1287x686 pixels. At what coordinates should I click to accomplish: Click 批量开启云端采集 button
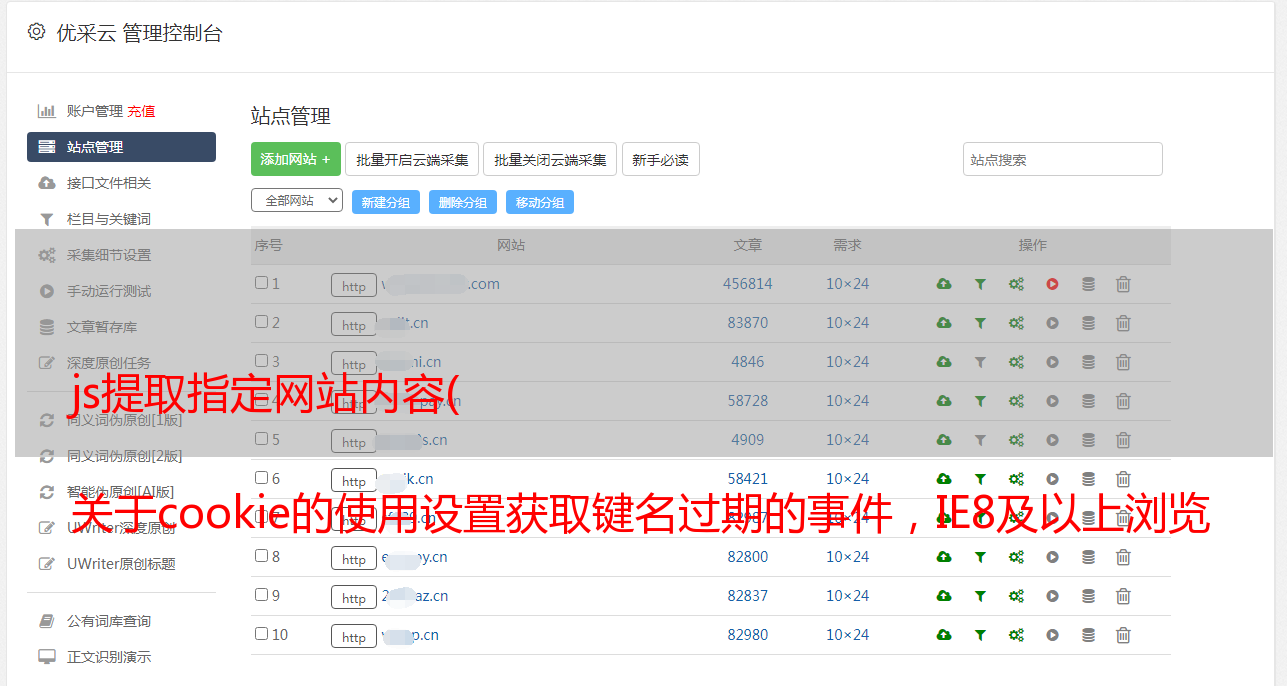tap(412, 159)
